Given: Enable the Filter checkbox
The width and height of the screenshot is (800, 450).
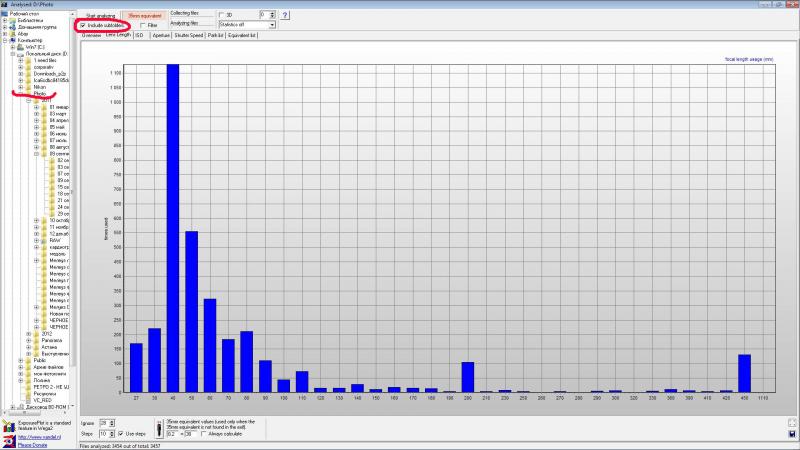Looking at the screenshot, I should pos(143,26).
